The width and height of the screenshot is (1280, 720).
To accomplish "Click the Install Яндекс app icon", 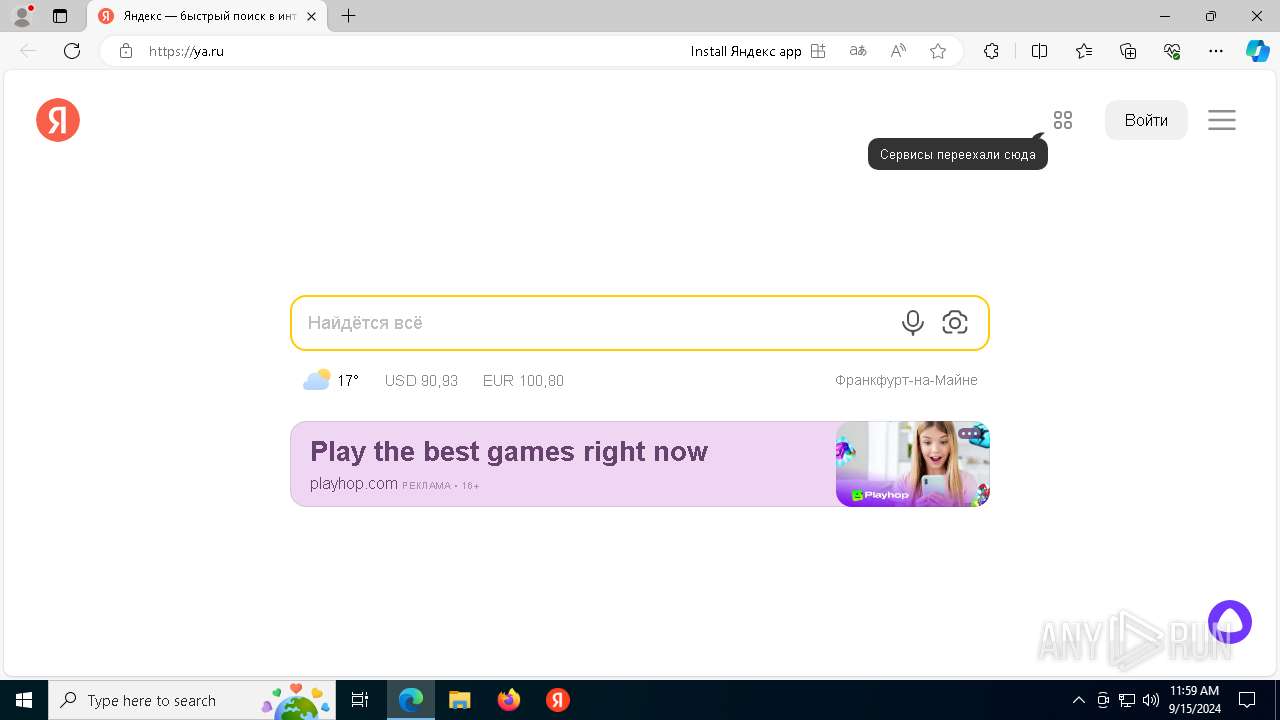I will click(x=818, y=51).
